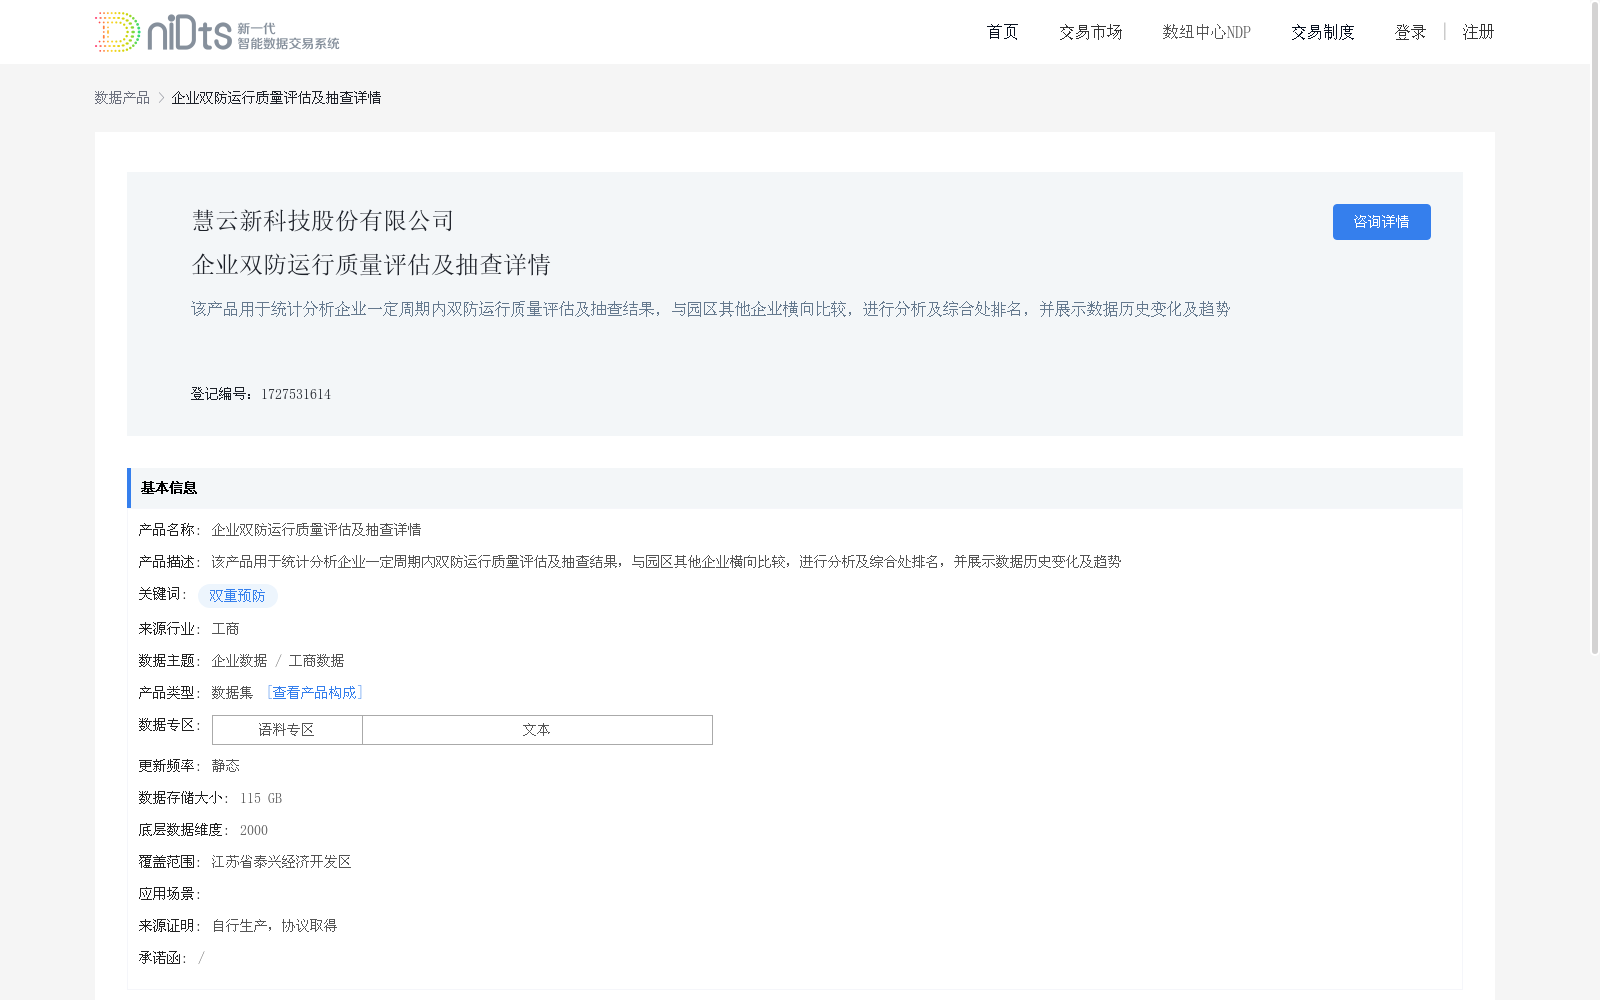The width and height of the screenshot is (1600, 1000).
Task: Select the 双重预防 keyword tag
Action: [x=237, y=596]
